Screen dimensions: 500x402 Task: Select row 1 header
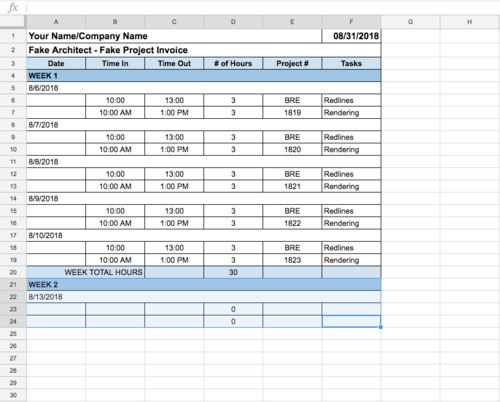pos(13,36)
